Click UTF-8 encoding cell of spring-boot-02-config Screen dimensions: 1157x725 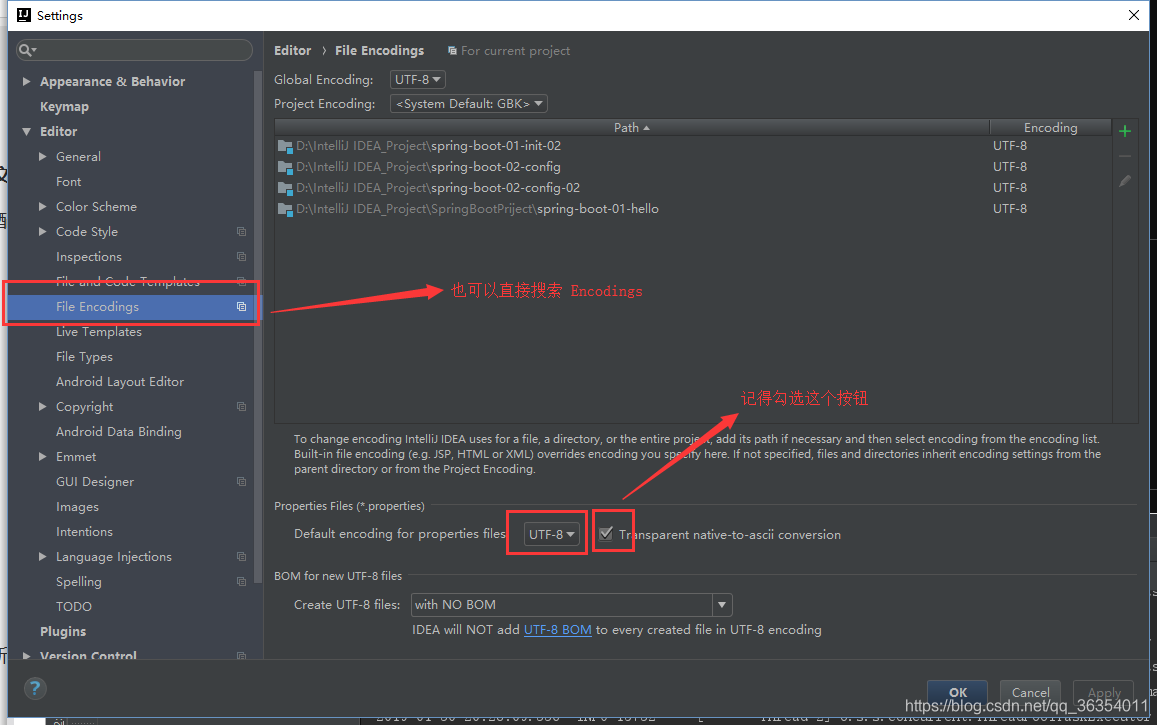pos(1009,167)
